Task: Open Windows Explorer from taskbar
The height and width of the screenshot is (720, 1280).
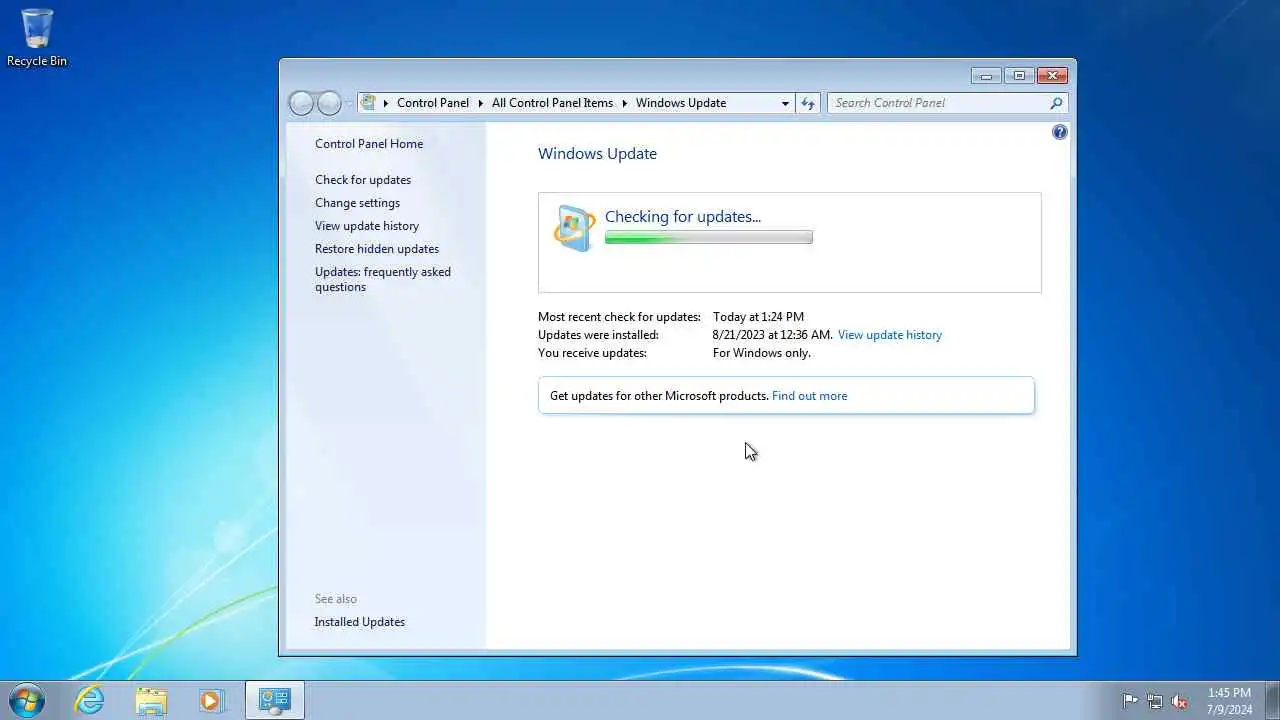Action: (151, 700)
